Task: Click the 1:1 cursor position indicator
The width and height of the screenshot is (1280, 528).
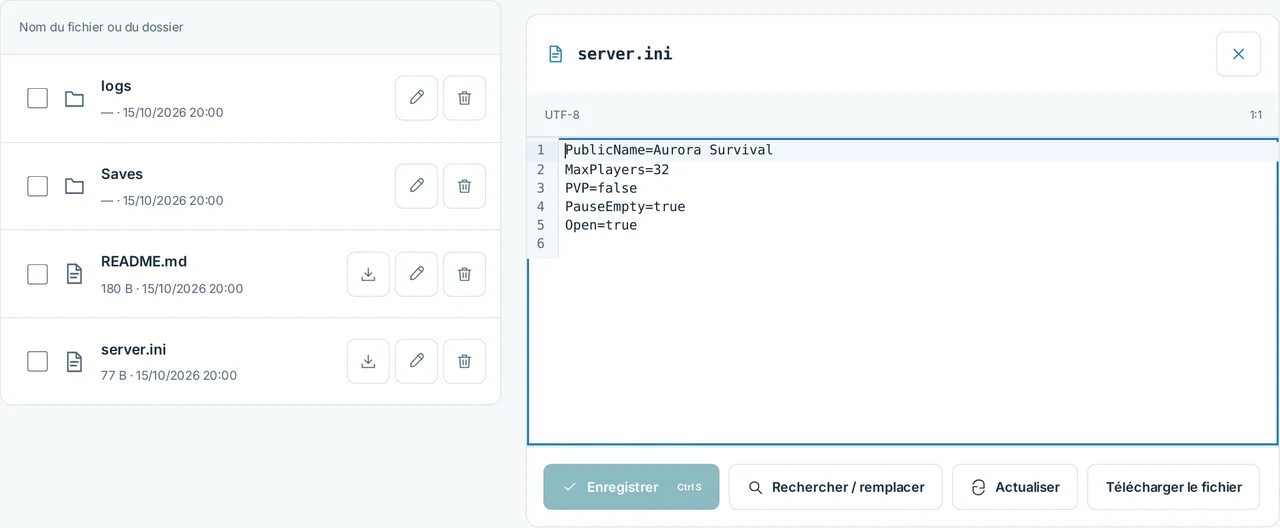Action: (x=1256, y=115)
